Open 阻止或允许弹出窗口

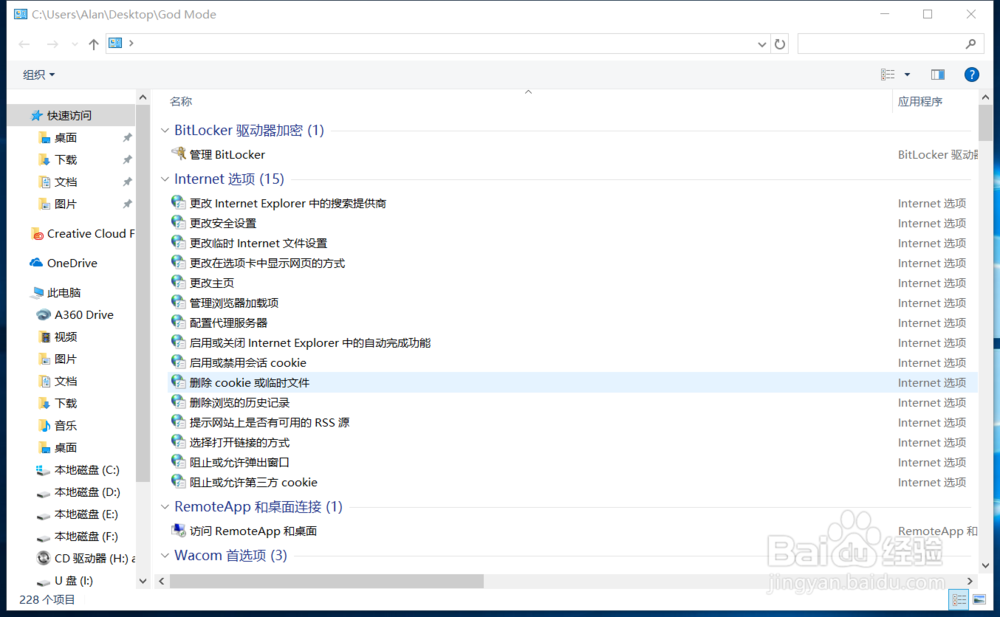point(239,463)
